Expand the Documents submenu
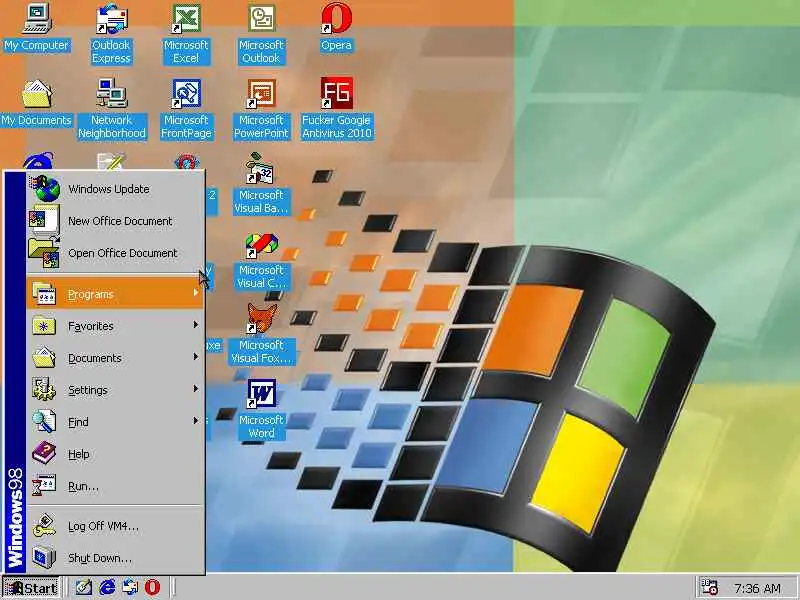800x600 pixels. click(x=115, y=358)
